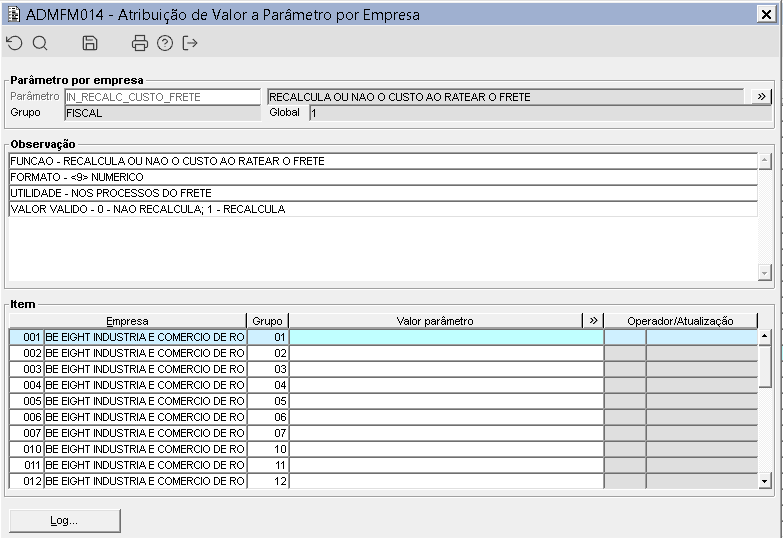Click up arrow of Item grid scrollbar
This screenshot has width=783, height=538.
click(765, 337)
